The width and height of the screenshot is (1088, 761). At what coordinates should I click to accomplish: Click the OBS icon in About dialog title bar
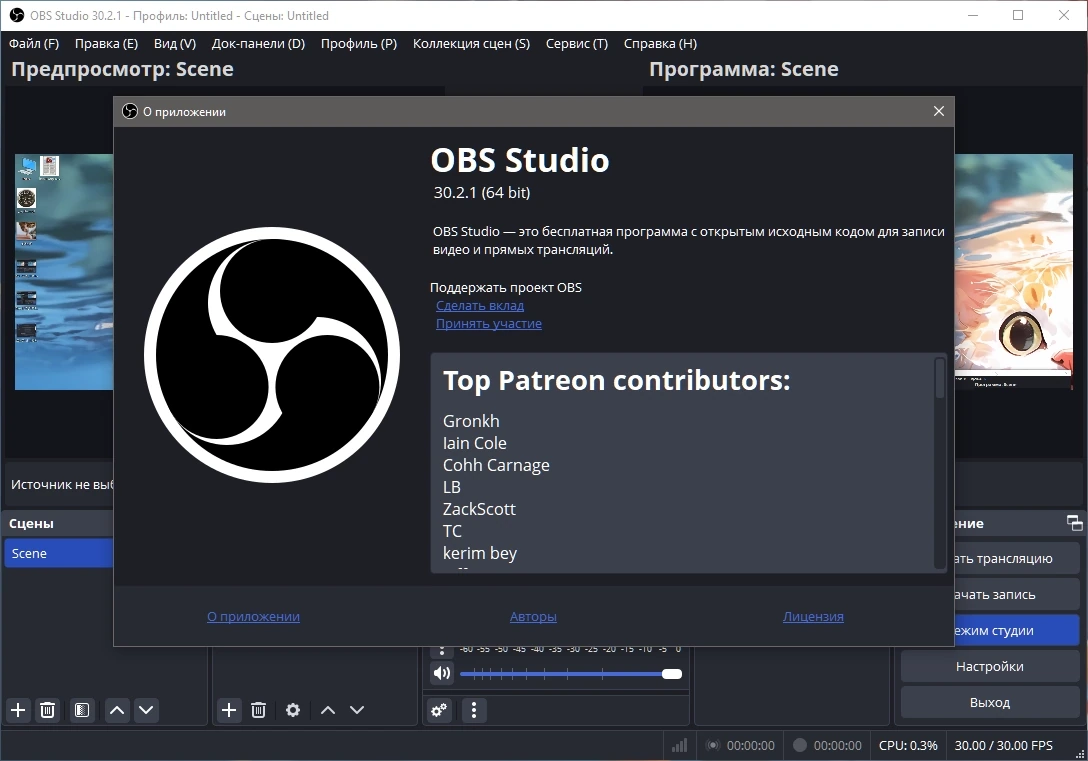(x=130, y=111)
